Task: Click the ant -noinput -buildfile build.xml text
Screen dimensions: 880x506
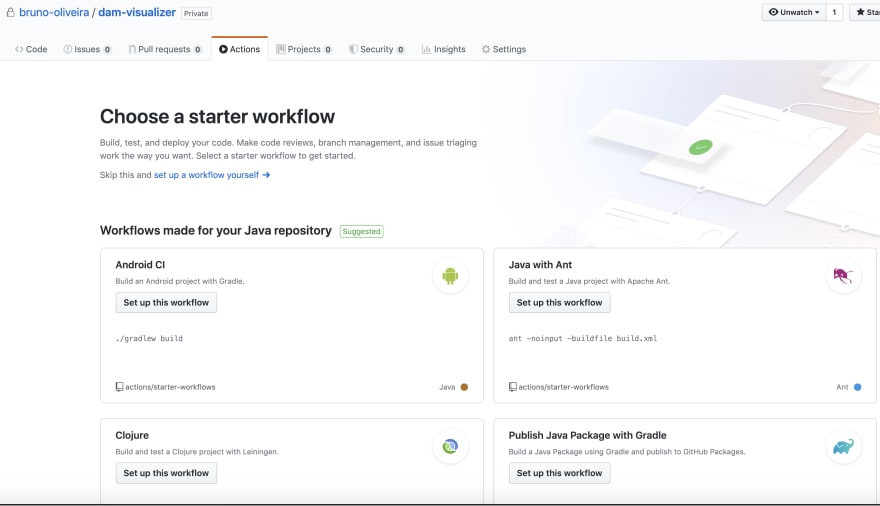Action: click(x=583, y=338)
